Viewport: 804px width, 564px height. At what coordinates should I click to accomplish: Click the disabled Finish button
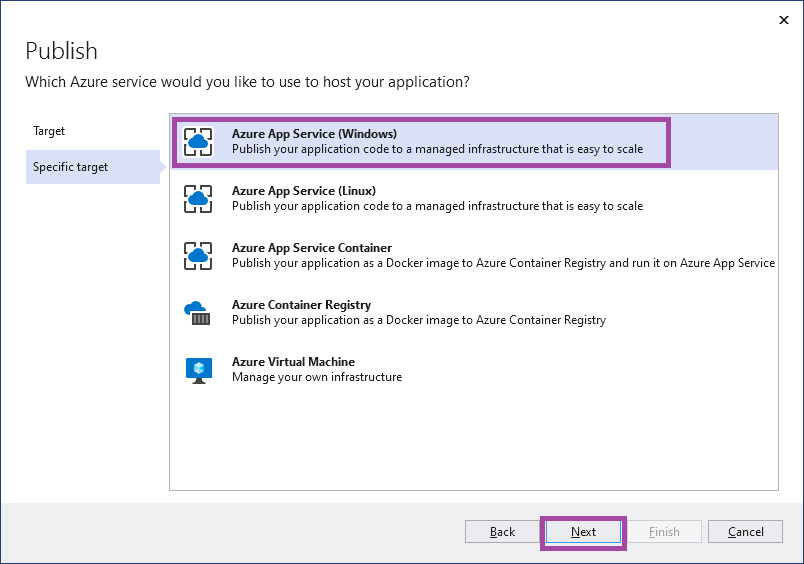664,532
